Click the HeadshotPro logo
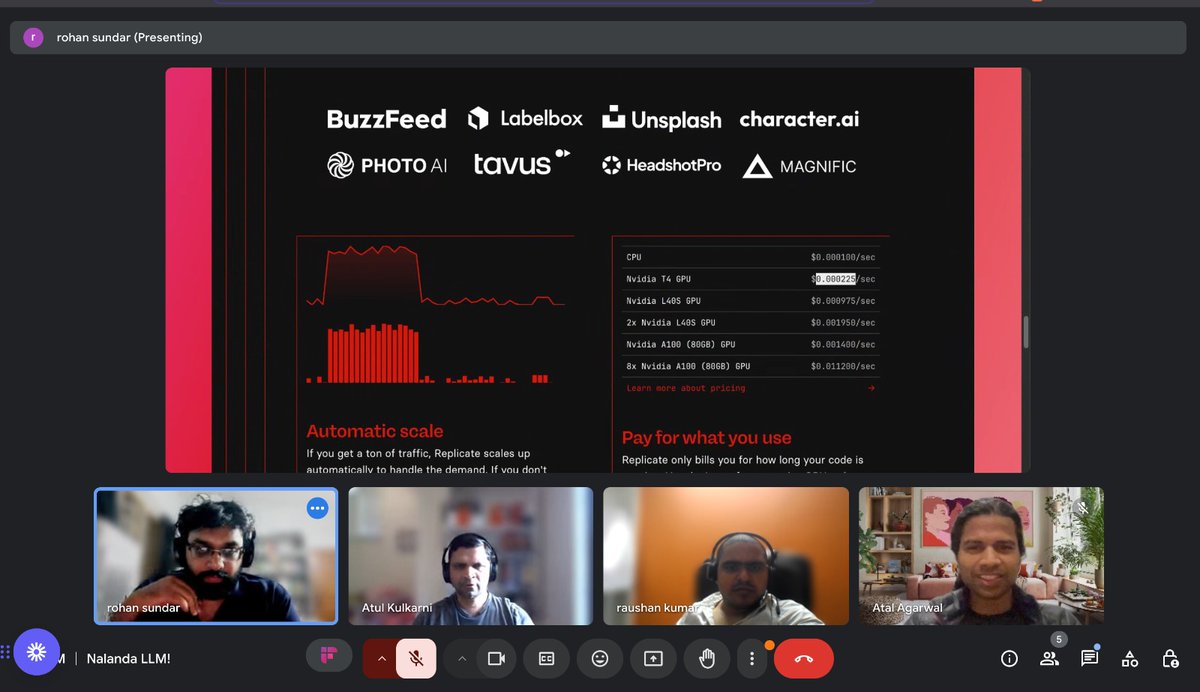The image size is (1200, 692). 661,165
